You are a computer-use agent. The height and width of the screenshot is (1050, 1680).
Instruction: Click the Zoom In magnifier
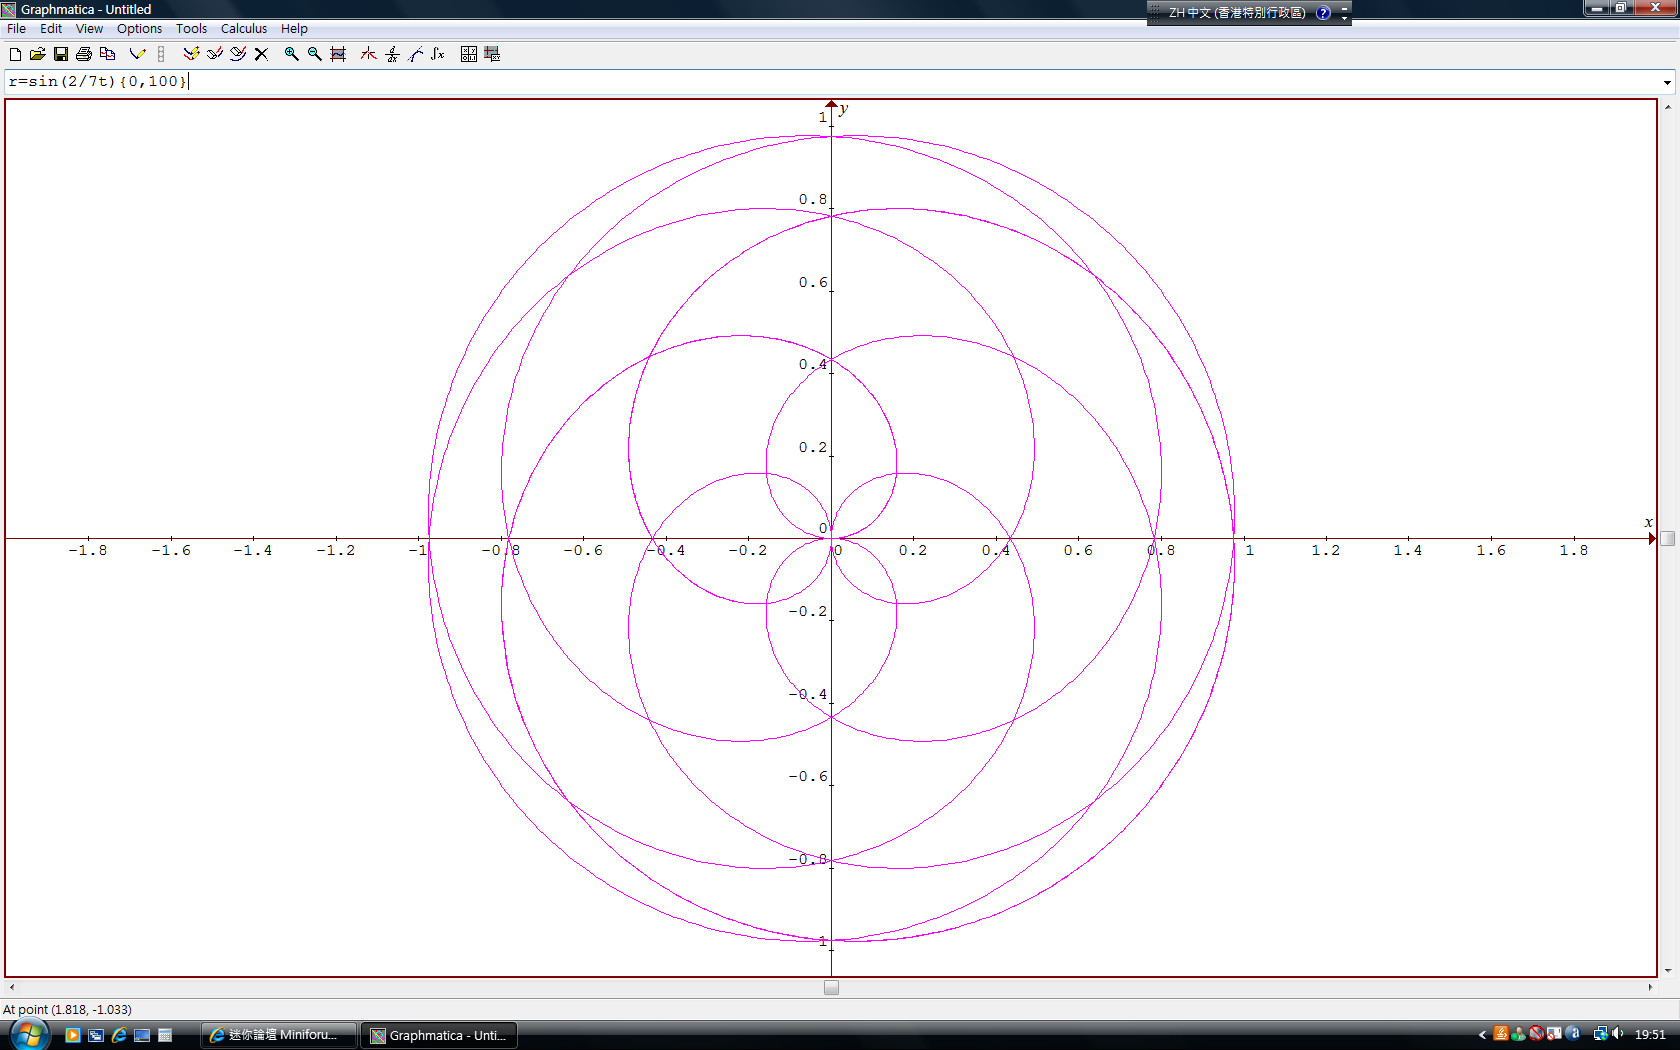[292, 54]
